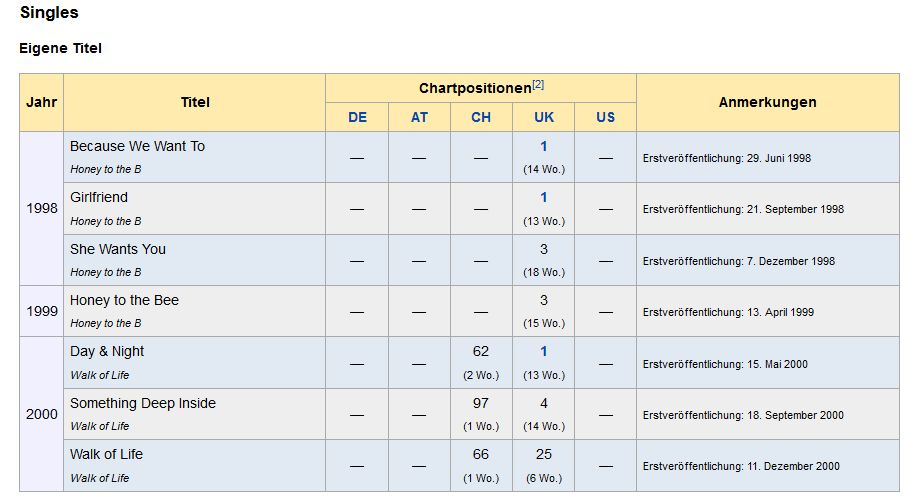Open the AT chart column link

coord(419,117)
